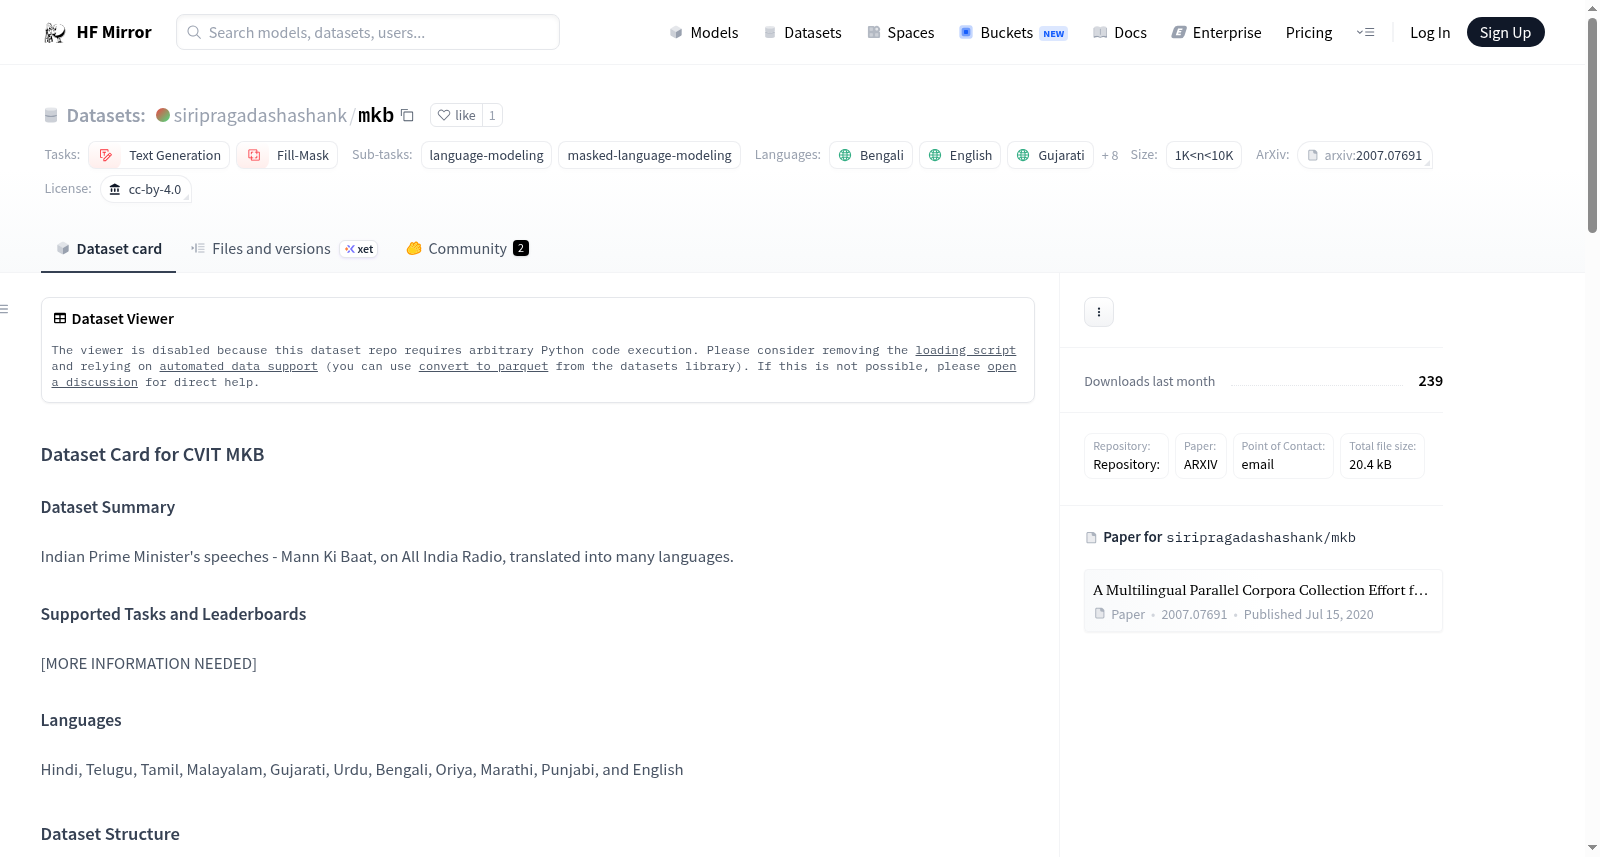The width and height of the screenshot is (1600, 857).
Task: Click the Dataset Structure heading
Action: pyautogui.click(x=110, y=834)
